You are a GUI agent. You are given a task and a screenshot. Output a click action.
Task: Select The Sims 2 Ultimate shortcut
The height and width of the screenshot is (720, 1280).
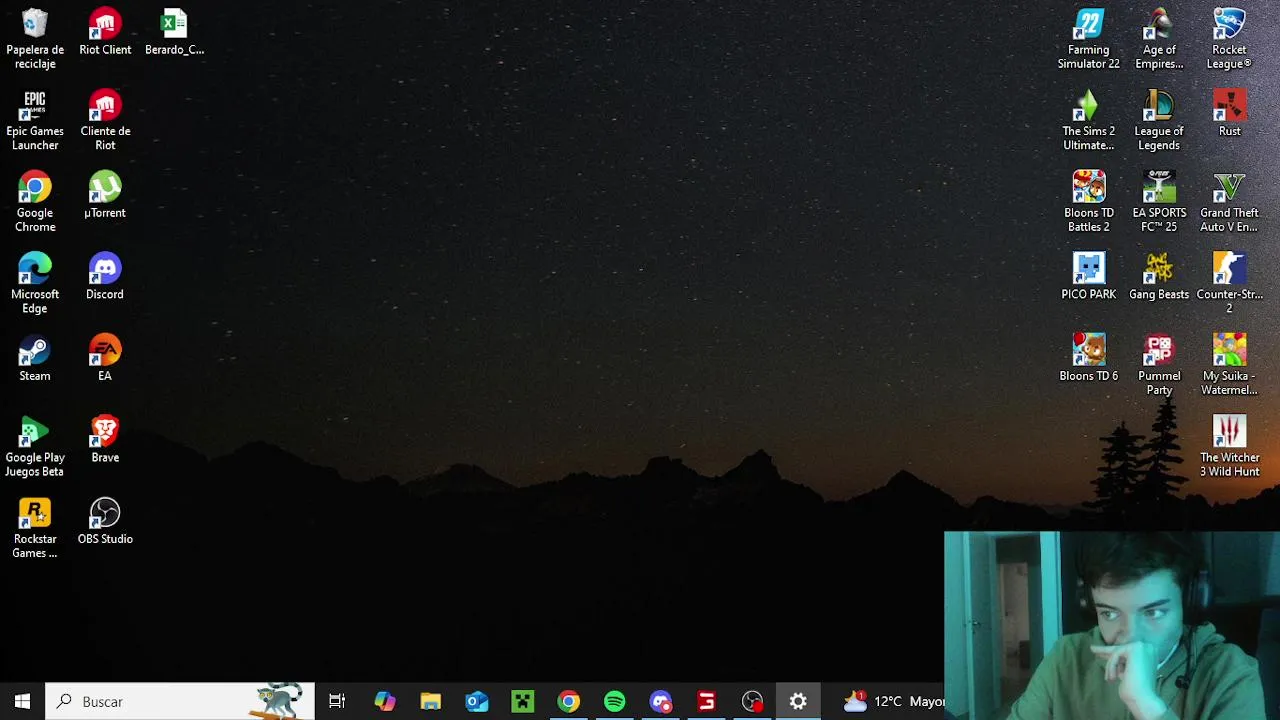(1089, 121)
